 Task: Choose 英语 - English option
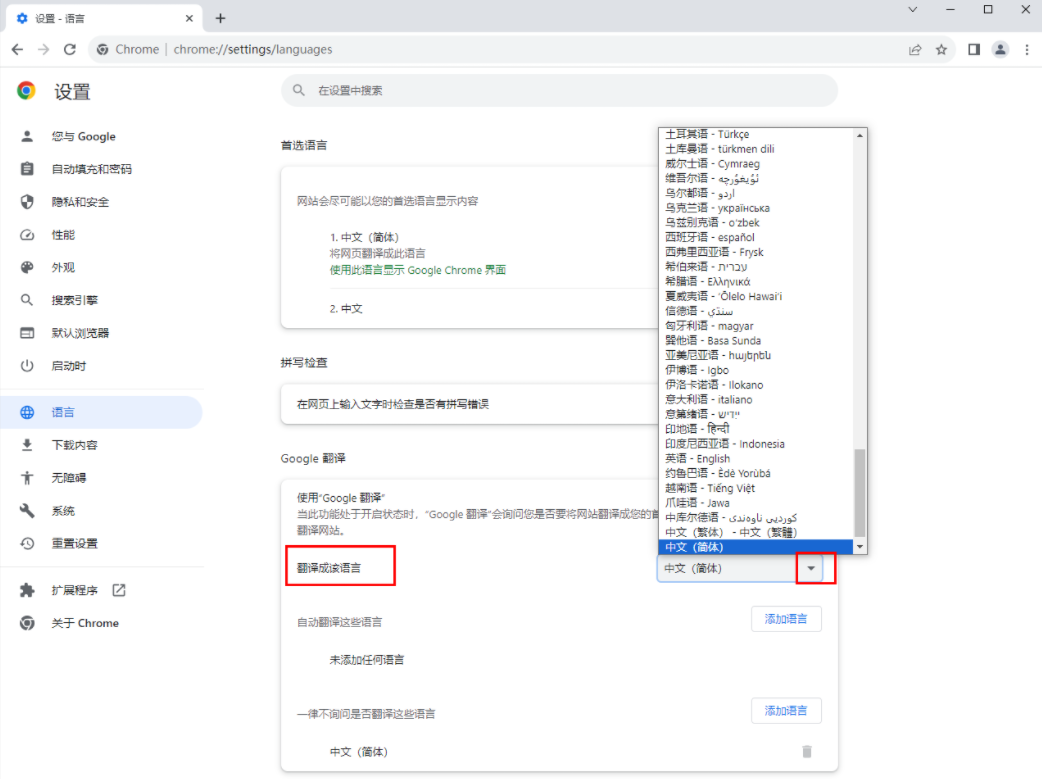pos(756,459)
